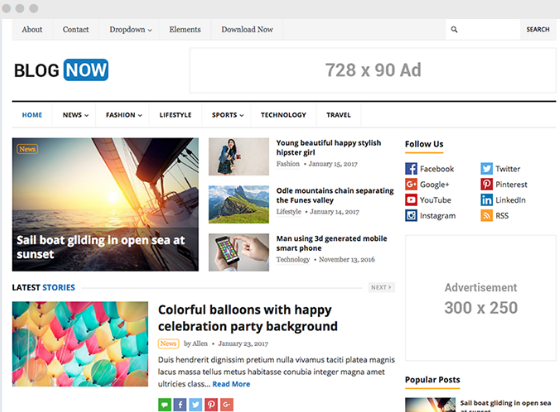Click the 728 x 90 Ad banner
This screenshot has height=412, width=560.
(373, 70)
